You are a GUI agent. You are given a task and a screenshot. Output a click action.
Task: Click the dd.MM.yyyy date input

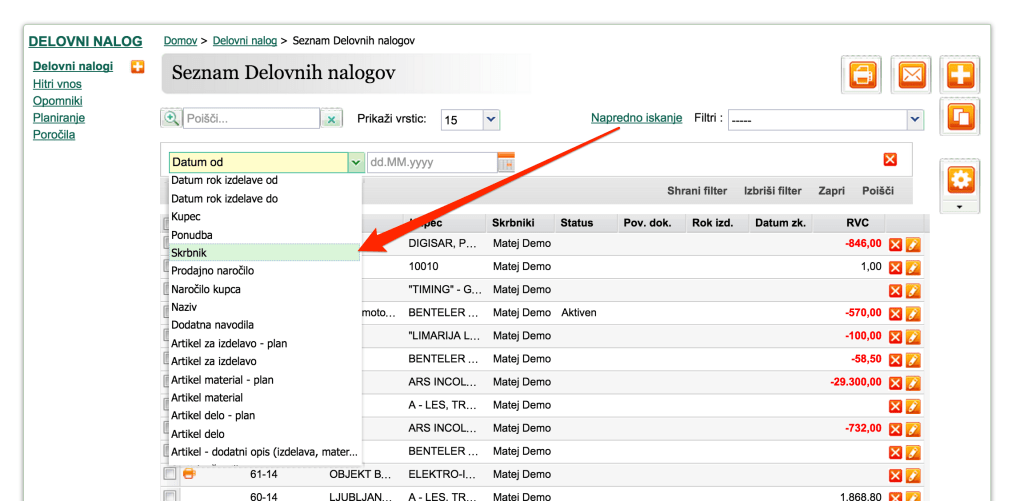point(432,162)
